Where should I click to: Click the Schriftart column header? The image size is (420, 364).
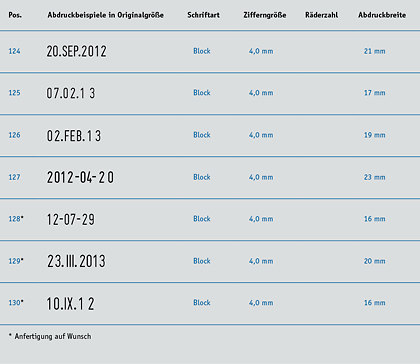pos(203,15)
